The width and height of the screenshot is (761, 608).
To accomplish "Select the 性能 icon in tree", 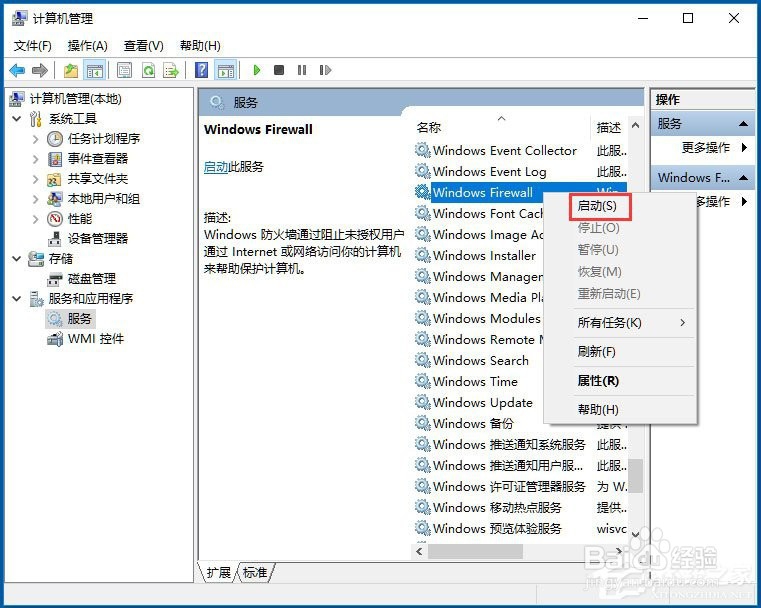I will [55, 219].
